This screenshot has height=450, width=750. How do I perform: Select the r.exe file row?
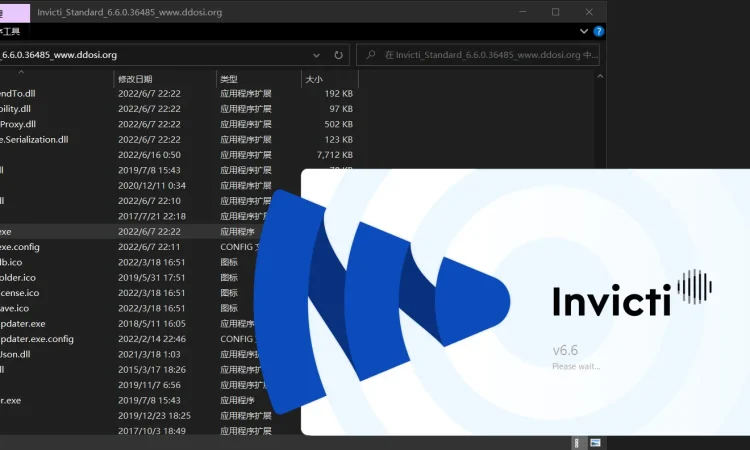click(x=136, y=400)
